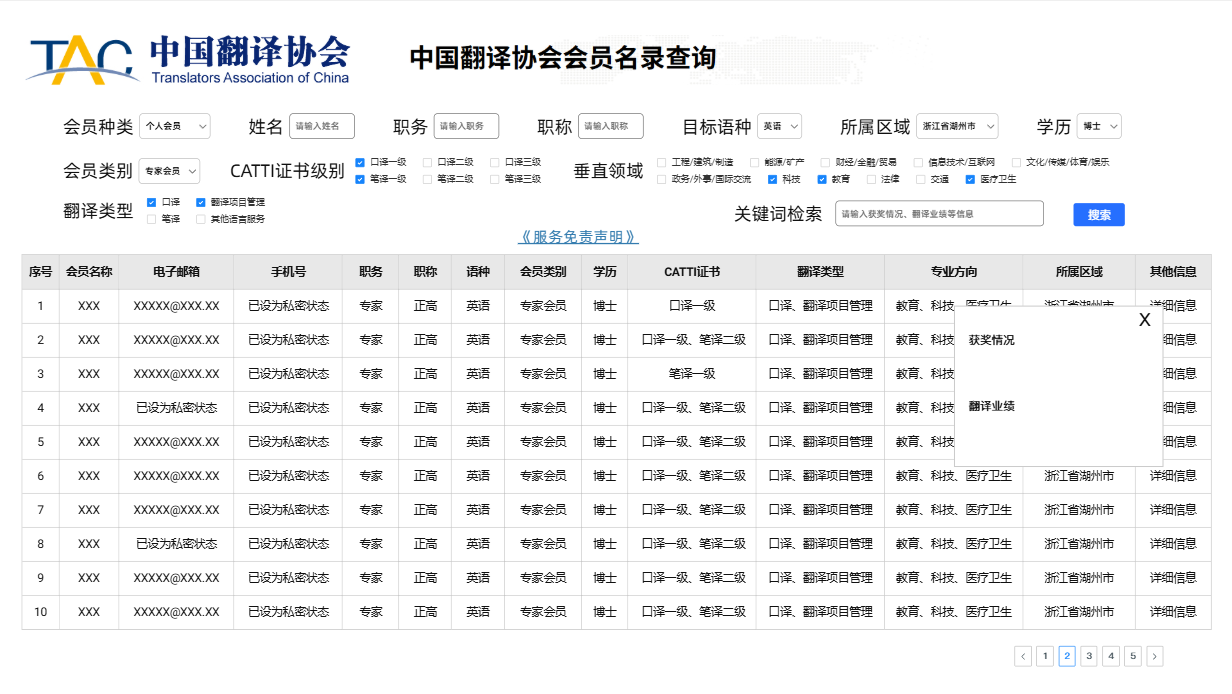Screen dimensions: 1232x694
Task: Go to the next page using the right arrow
Action: pos(1155,656)
